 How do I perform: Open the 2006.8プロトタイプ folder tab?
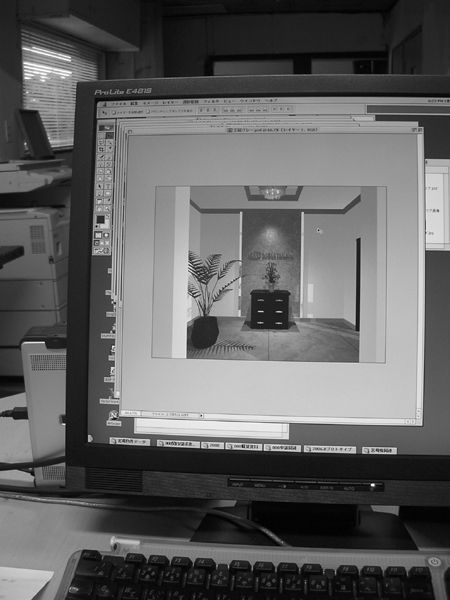pyautogui.click(x=330, y=449)
